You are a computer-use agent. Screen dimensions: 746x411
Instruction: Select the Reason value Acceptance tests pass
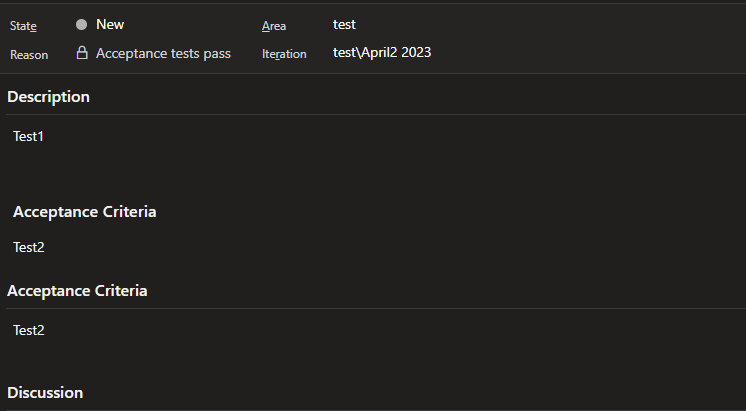163,53
